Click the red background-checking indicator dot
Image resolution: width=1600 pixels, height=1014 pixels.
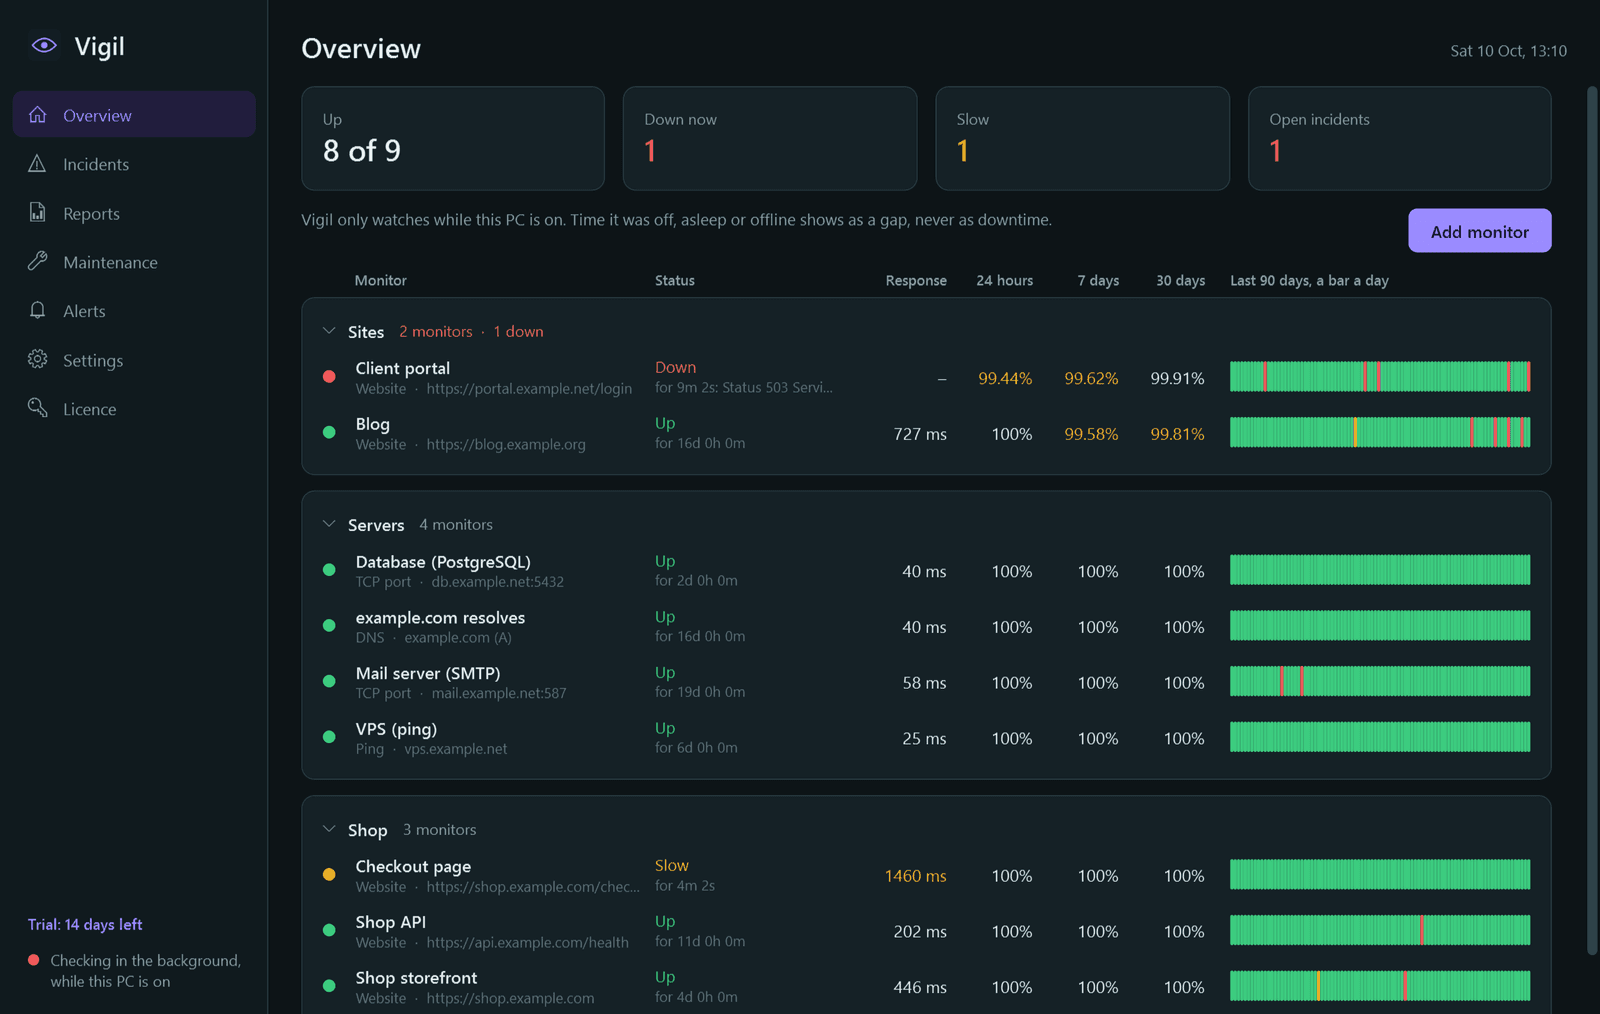(x=34, y=960)
